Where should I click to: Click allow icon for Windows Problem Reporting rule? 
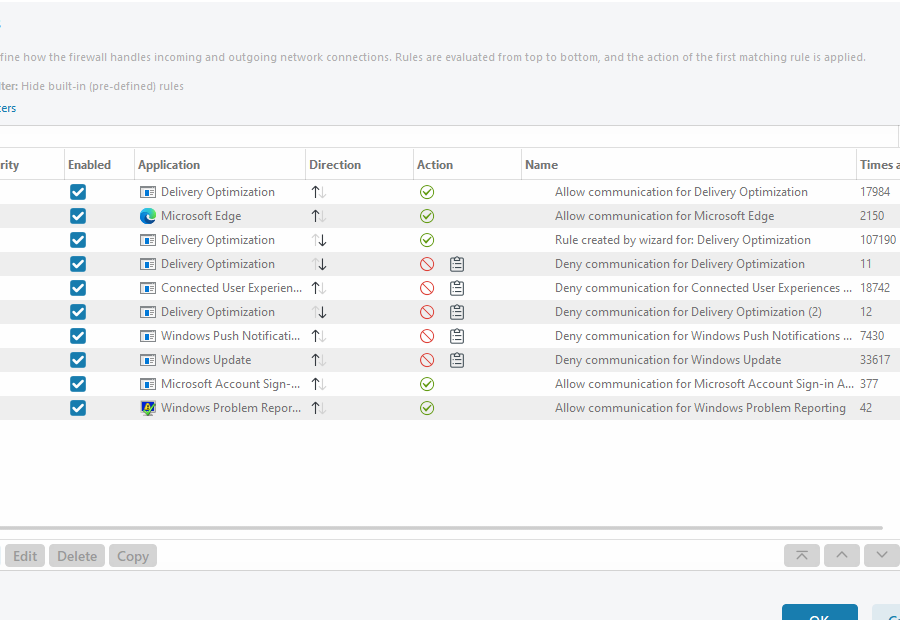click(x=426, y=408)
